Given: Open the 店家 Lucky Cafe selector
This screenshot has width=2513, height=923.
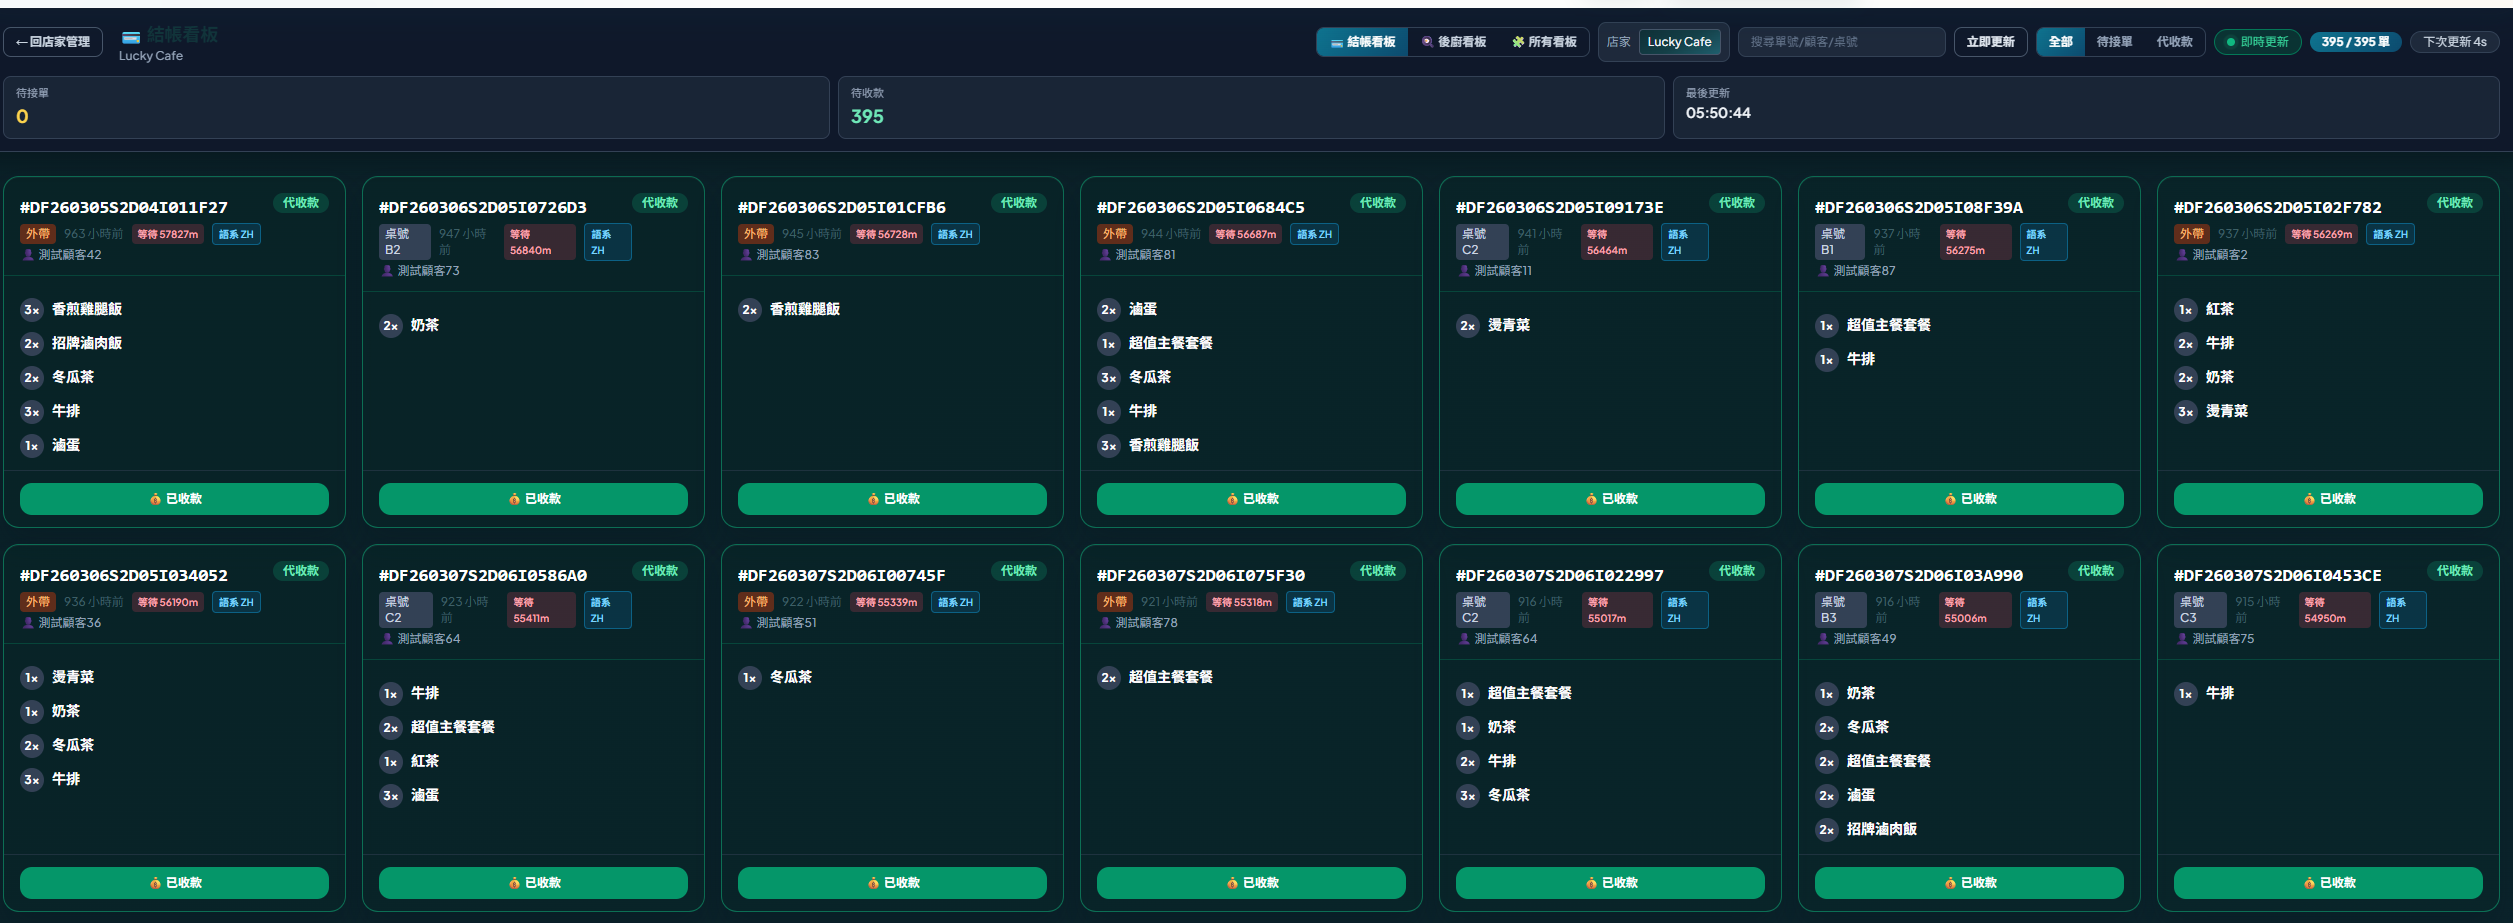Looking at the screenshot, I should tap(1681, 42).
